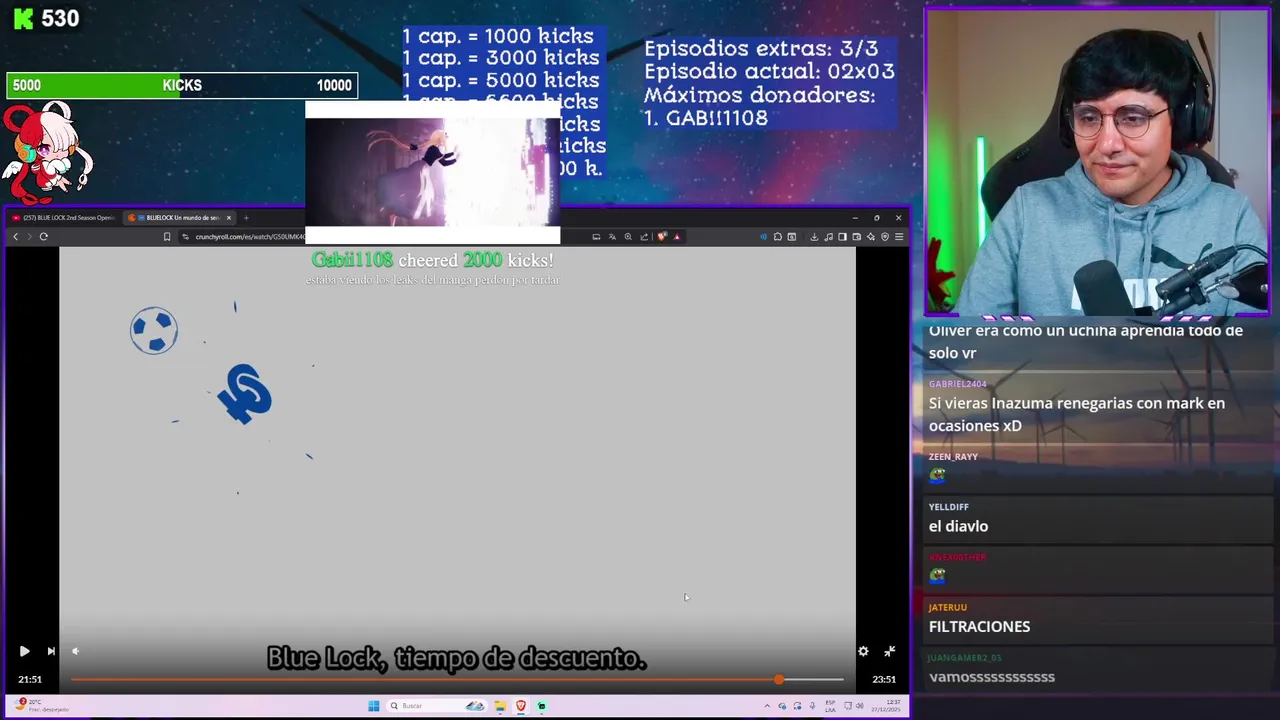Image resolution: width=1280 pixels, height=720 pixels.
Task: Go back in the browser
Action: (15, 236)
